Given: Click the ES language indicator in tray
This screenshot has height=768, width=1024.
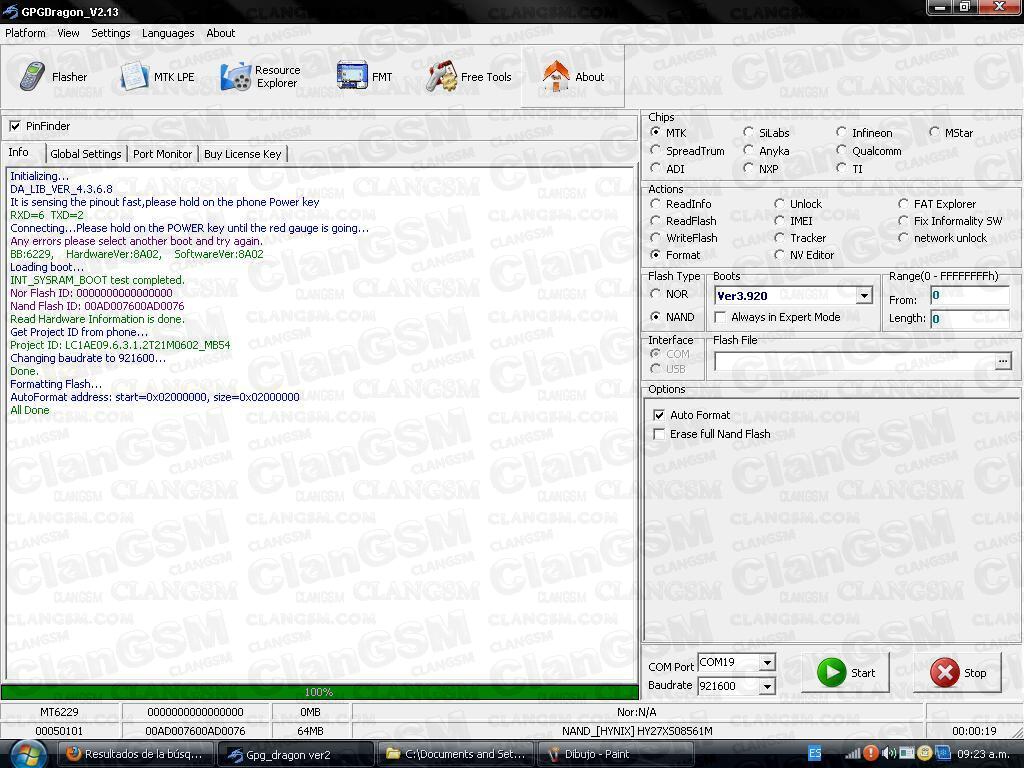Looking at the screenshot, I should [815, 753].
